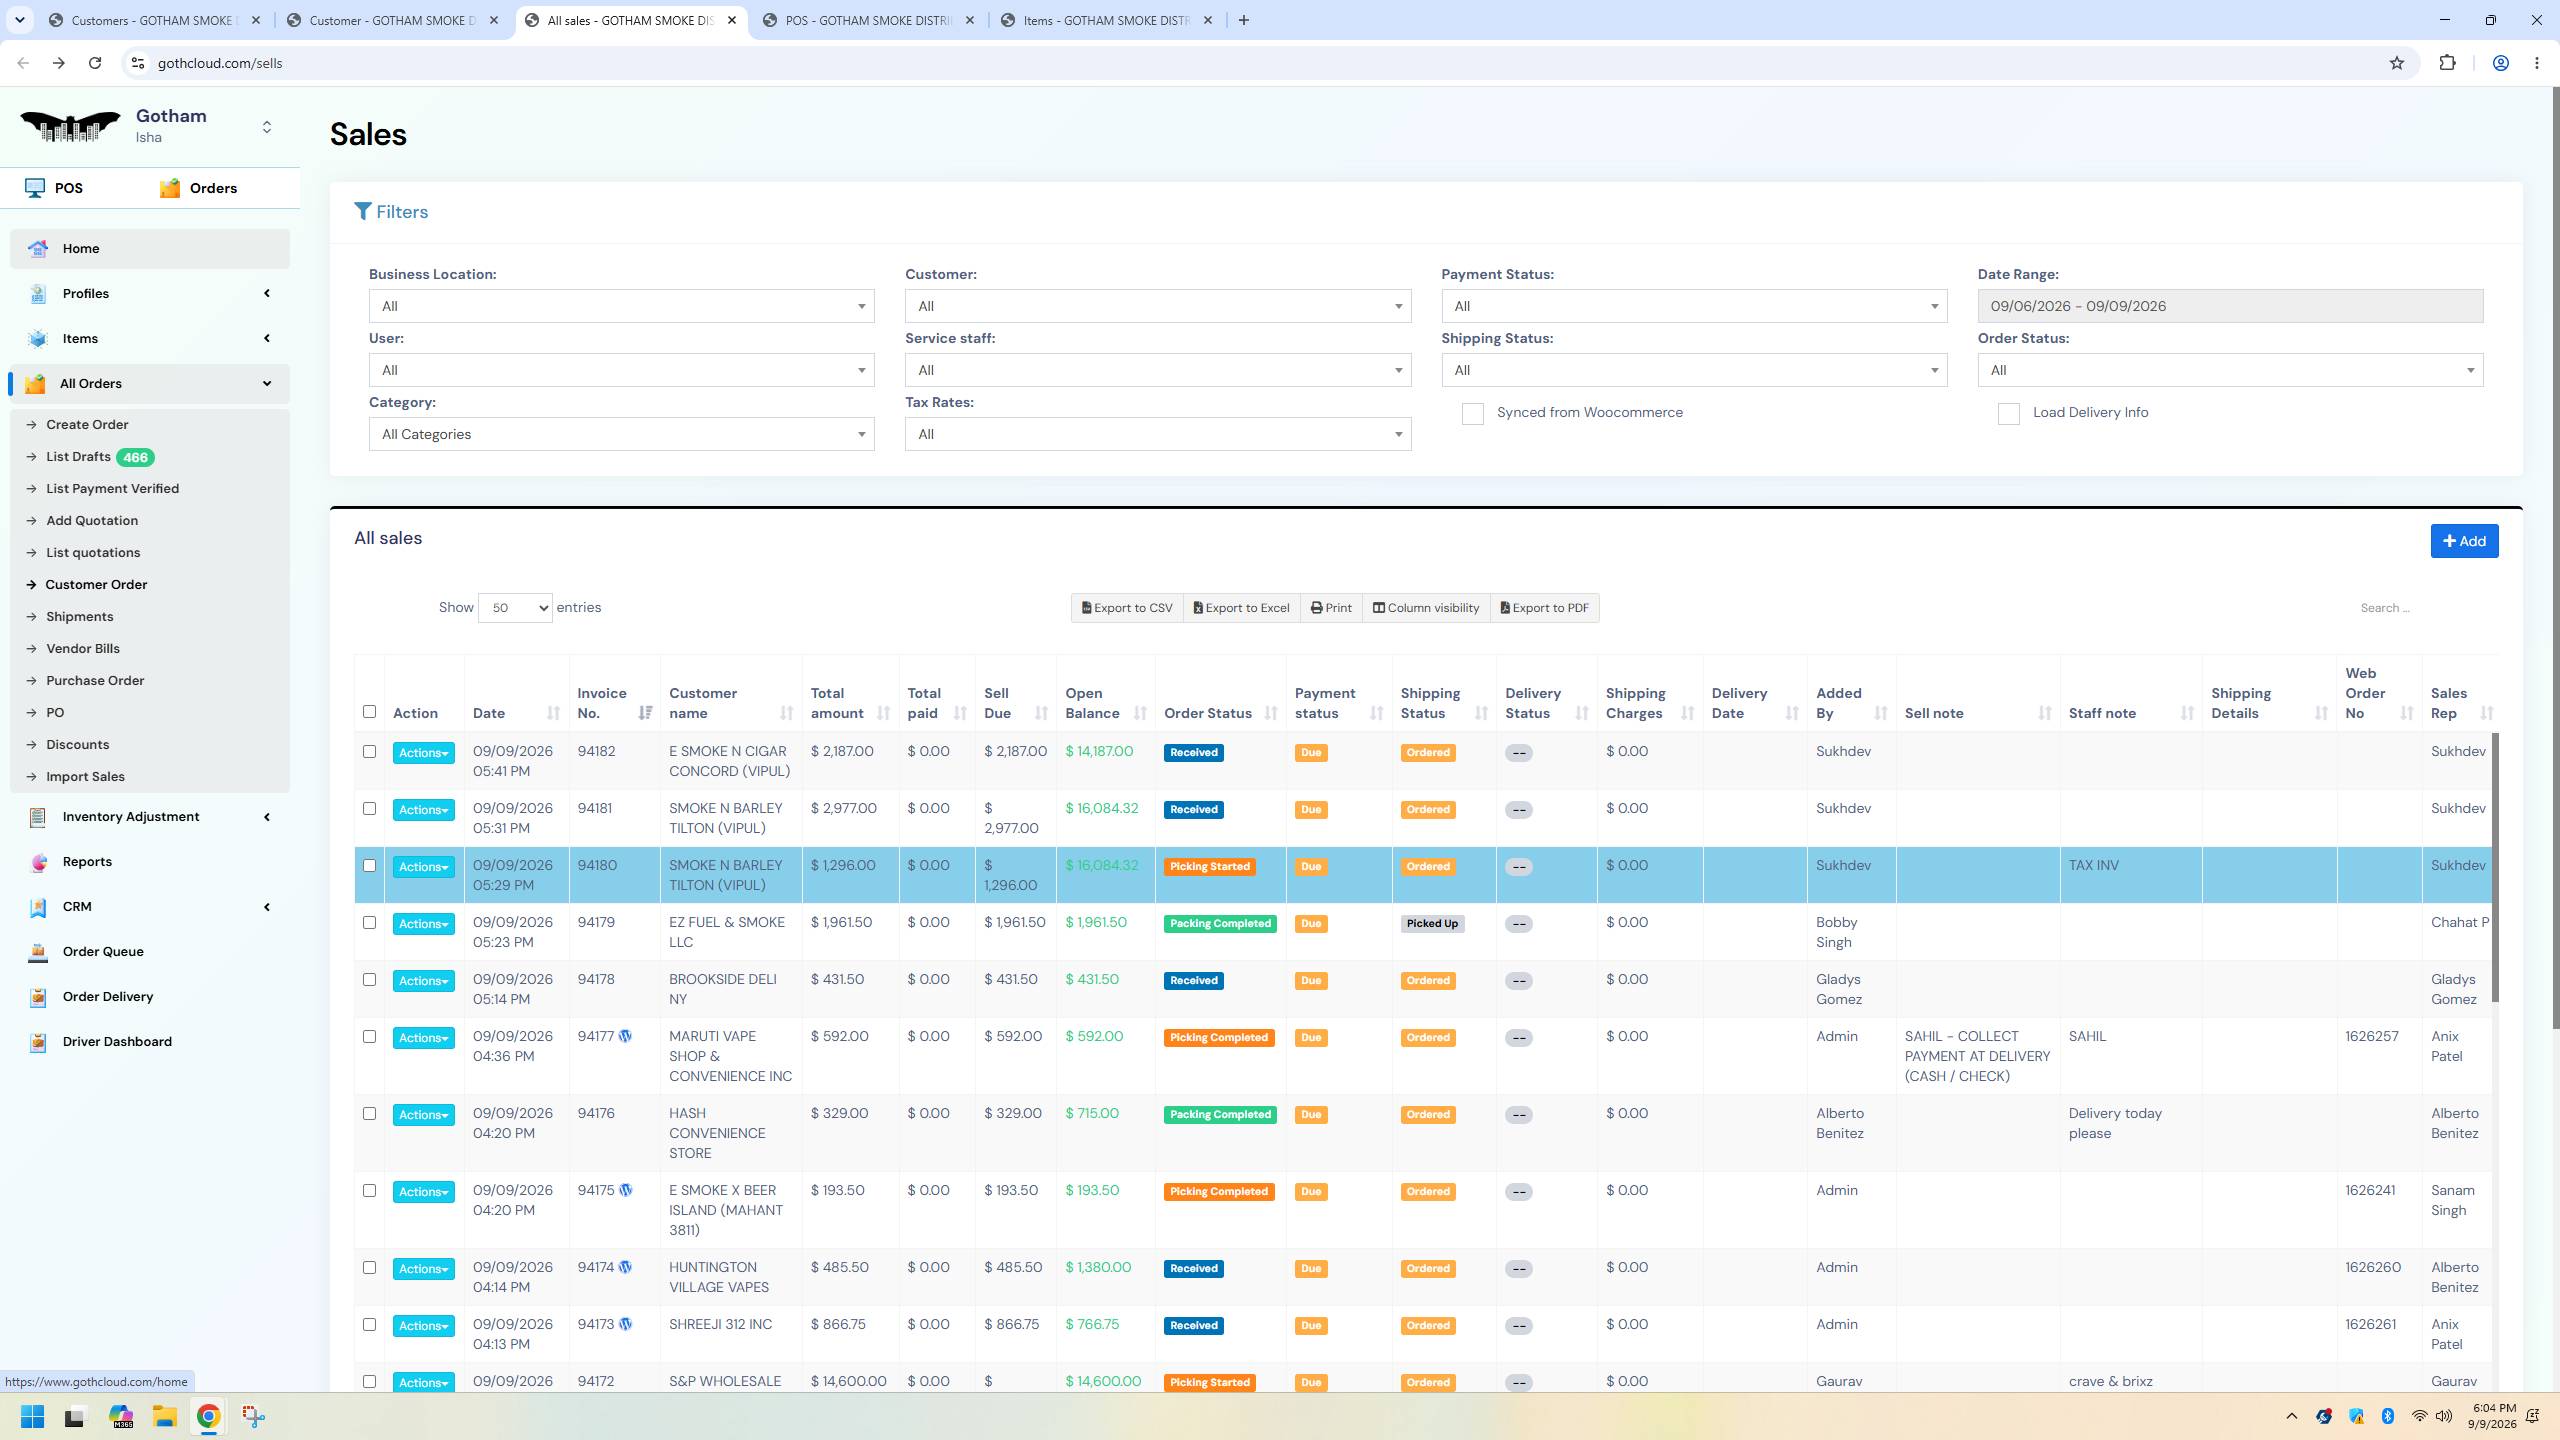Open Actions dropdown for invoice 94179
Screen dimensions: 2560x1440
(423, 924)
